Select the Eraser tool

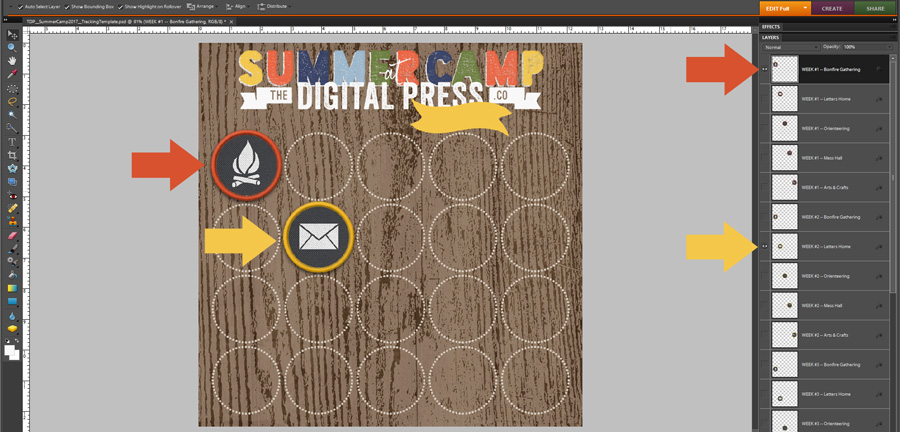(12, 235)
